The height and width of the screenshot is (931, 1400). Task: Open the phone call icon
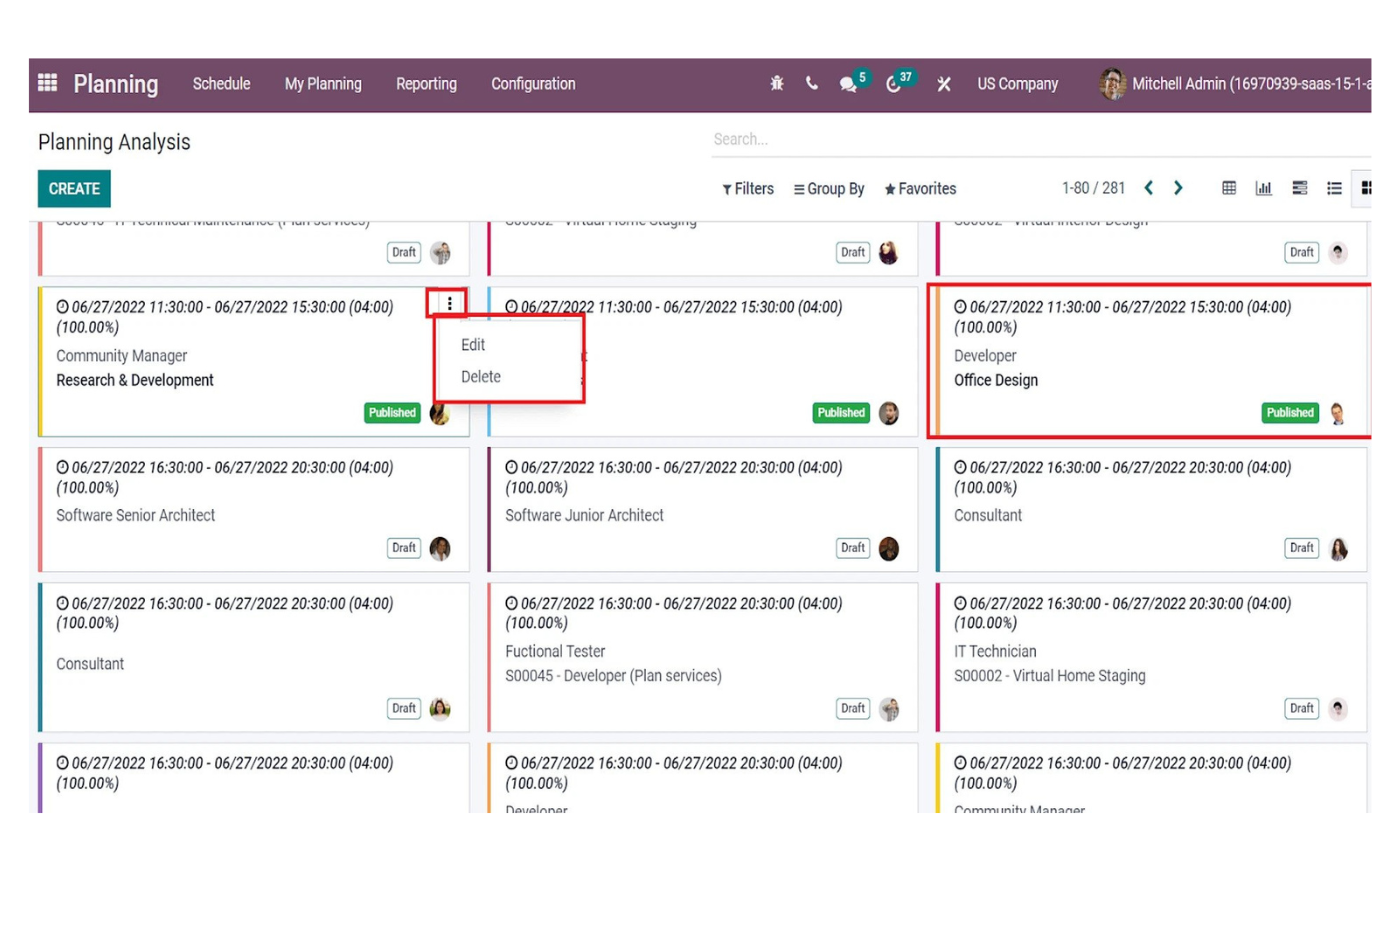click(811, 84)
